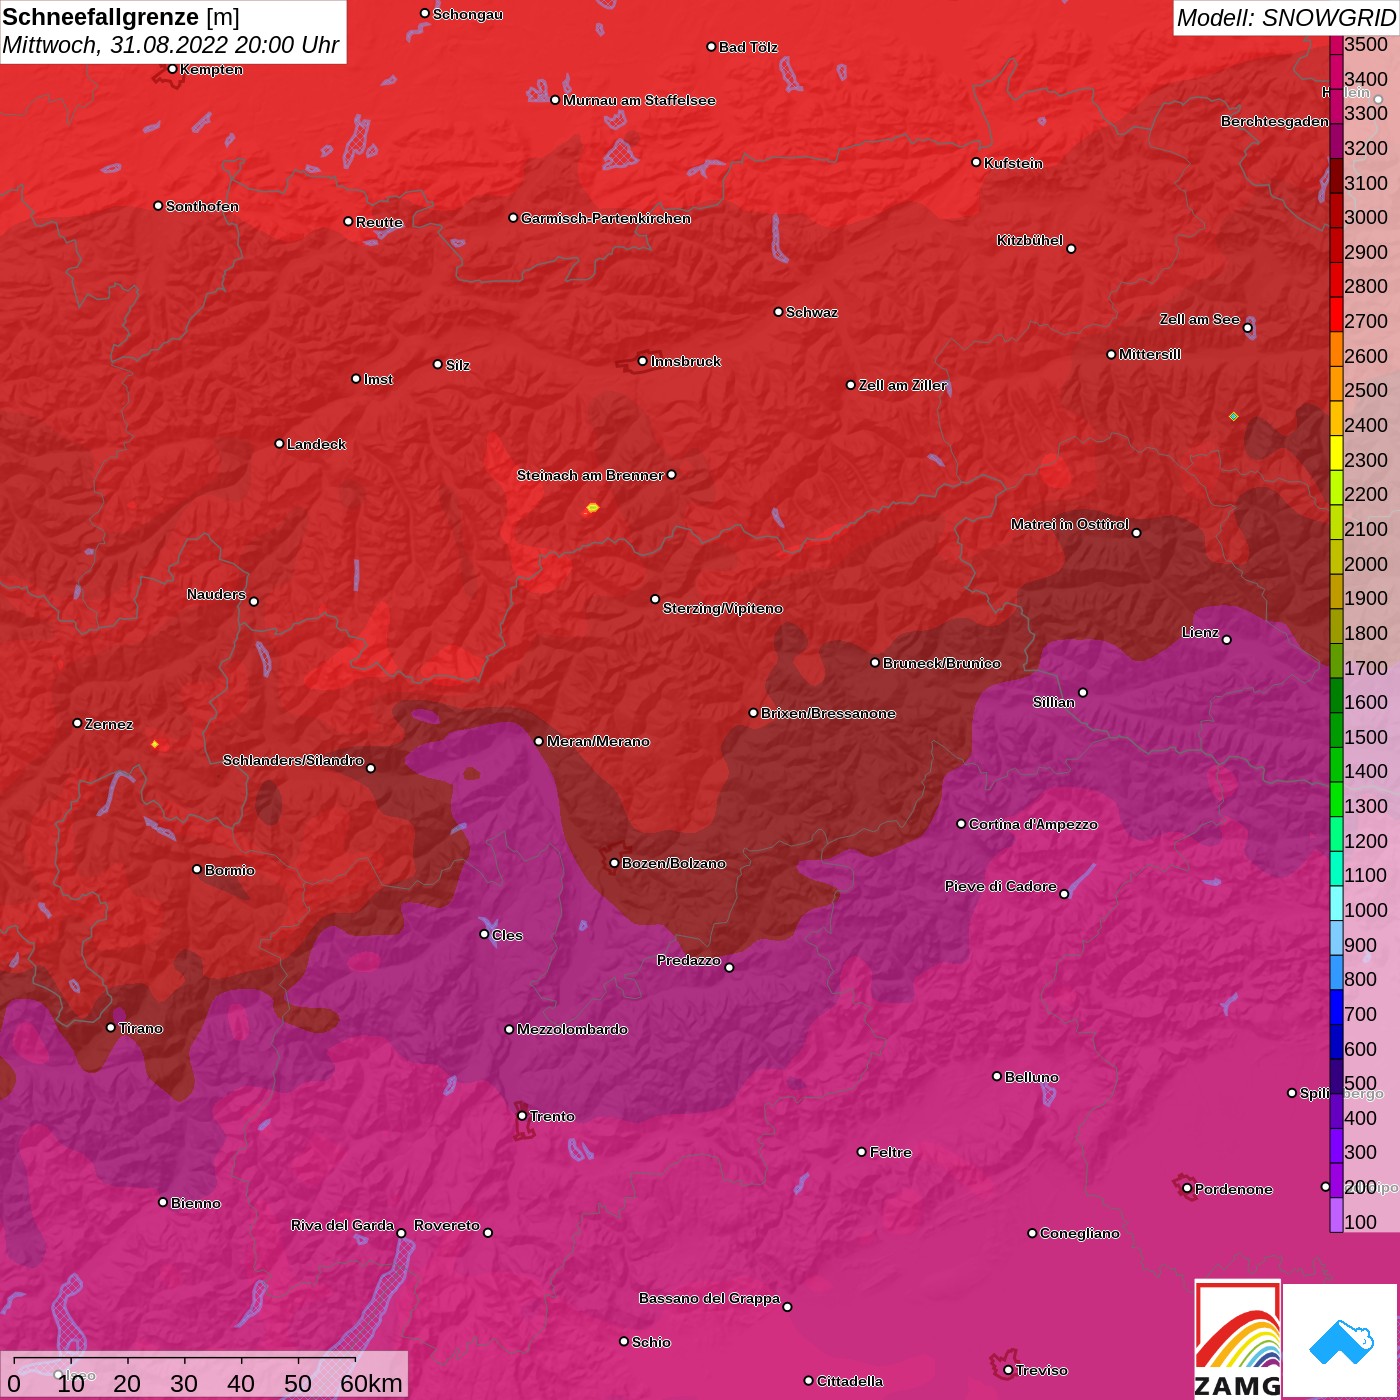Click the Kufstein marker dot
Image resolution: width=1400 pixels, height=1400 pixels.
(x=976, y=162)
